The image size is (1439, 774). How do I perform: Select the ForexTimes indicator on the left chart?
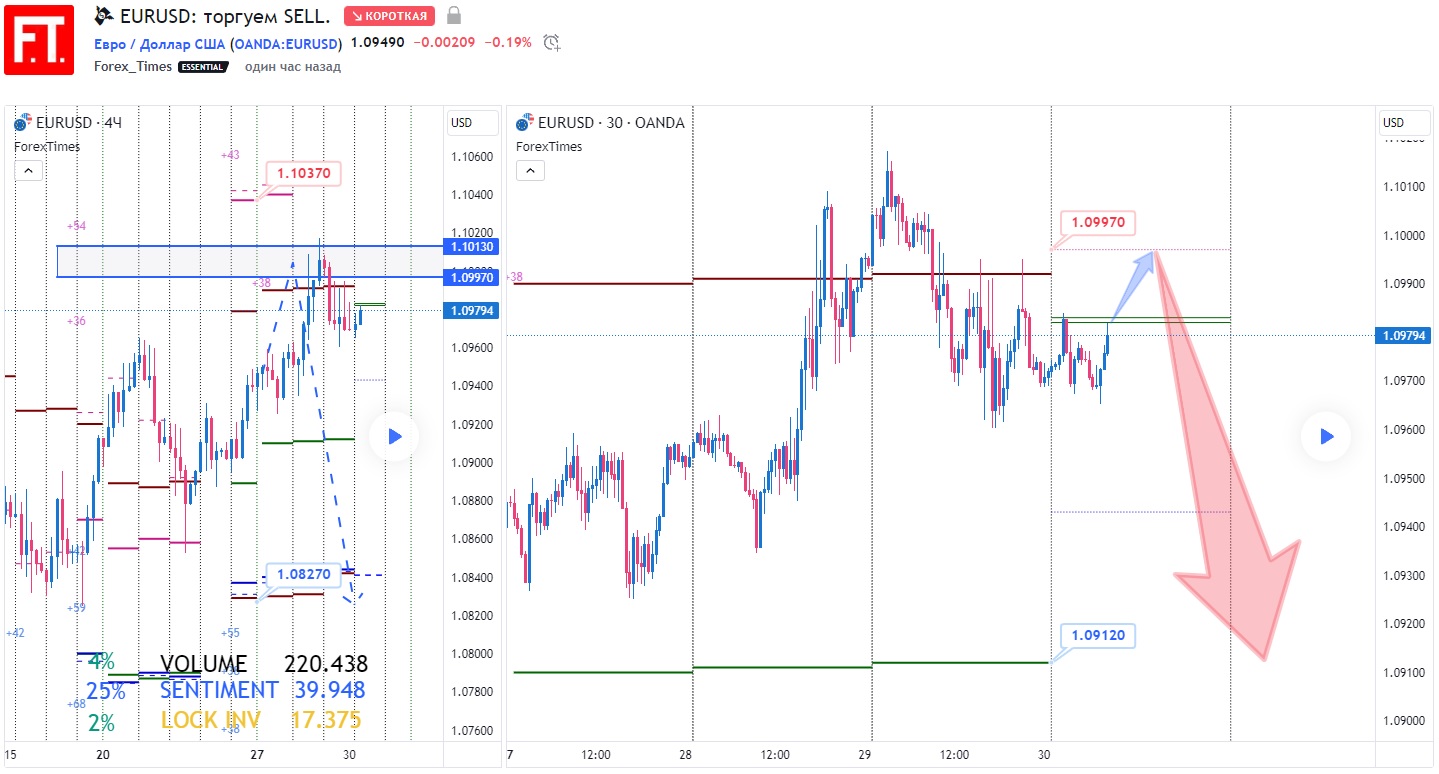point(47,146)
